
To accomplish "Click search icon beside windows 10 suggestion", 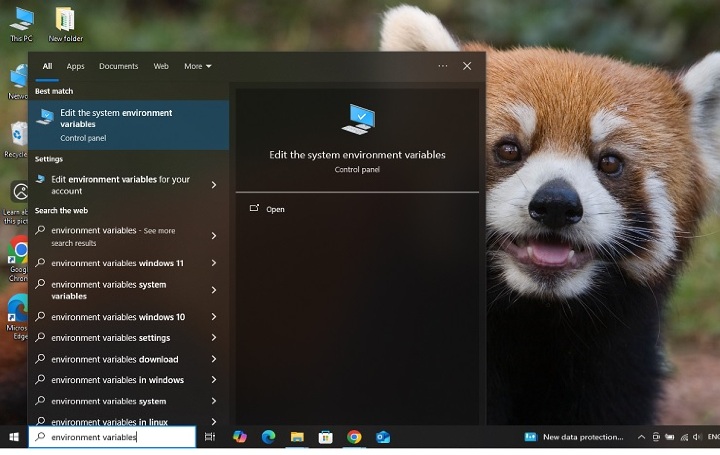I will (x=40, y=316).
